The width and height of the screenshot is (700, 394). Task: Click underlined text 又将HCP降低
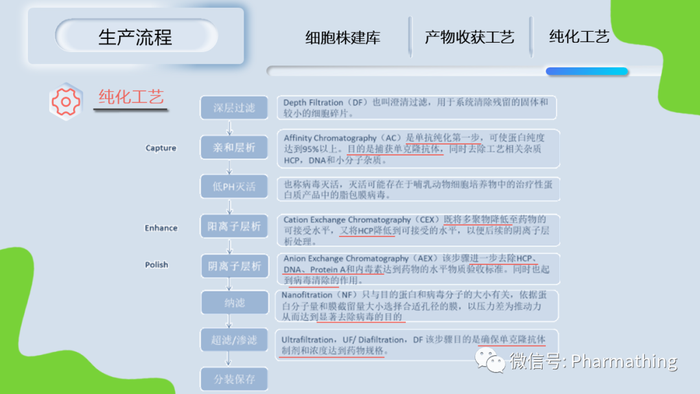[x=367, y=231]
